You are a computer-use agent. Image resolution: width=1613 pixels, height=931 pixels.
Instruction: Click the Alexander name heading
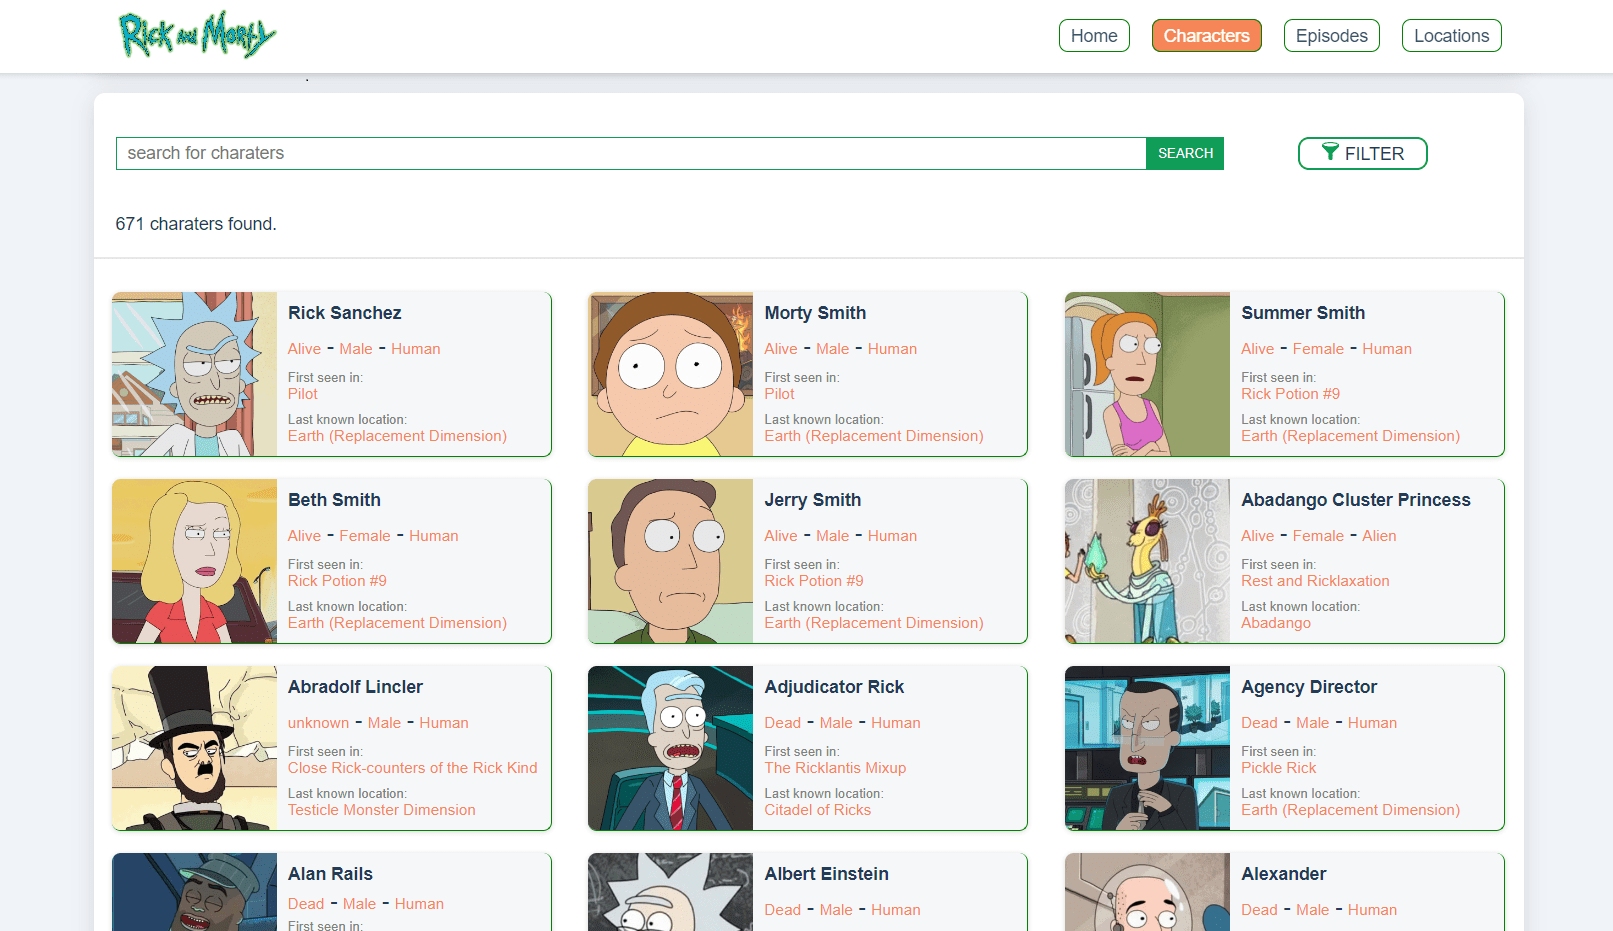[1283, 874]
